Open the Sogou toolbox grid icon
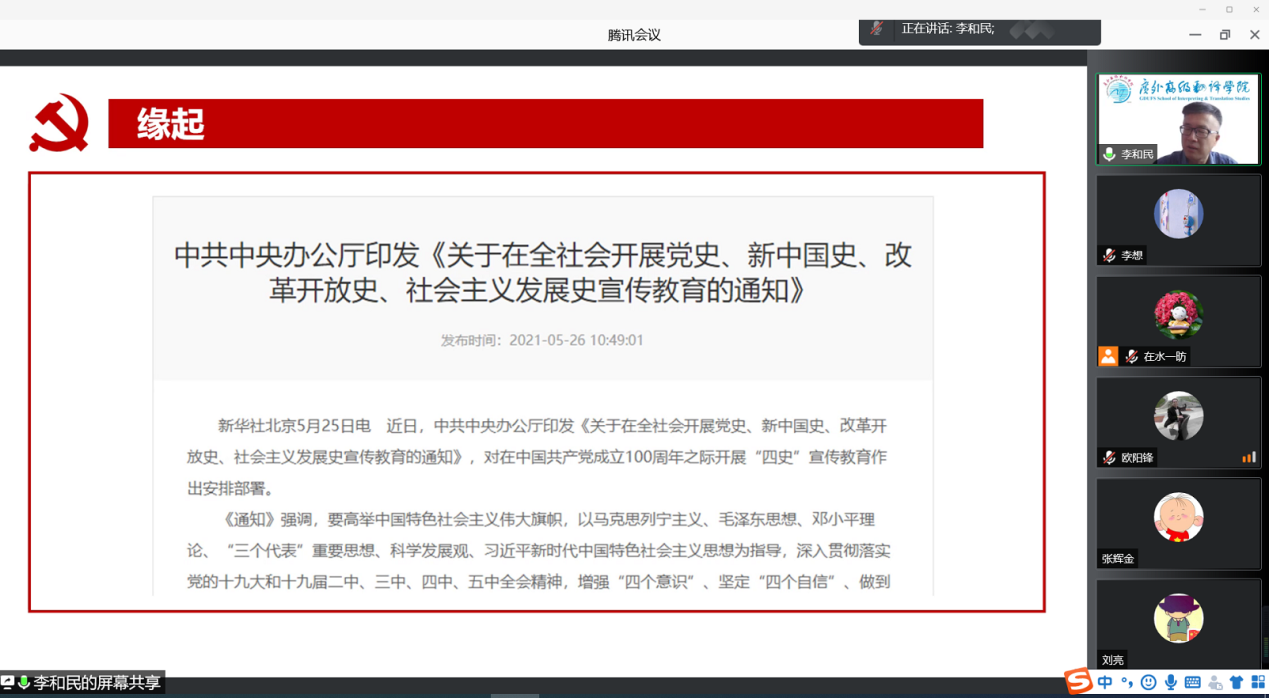1269x698 pixels. pyautogui.click(x=1258, y=683)
